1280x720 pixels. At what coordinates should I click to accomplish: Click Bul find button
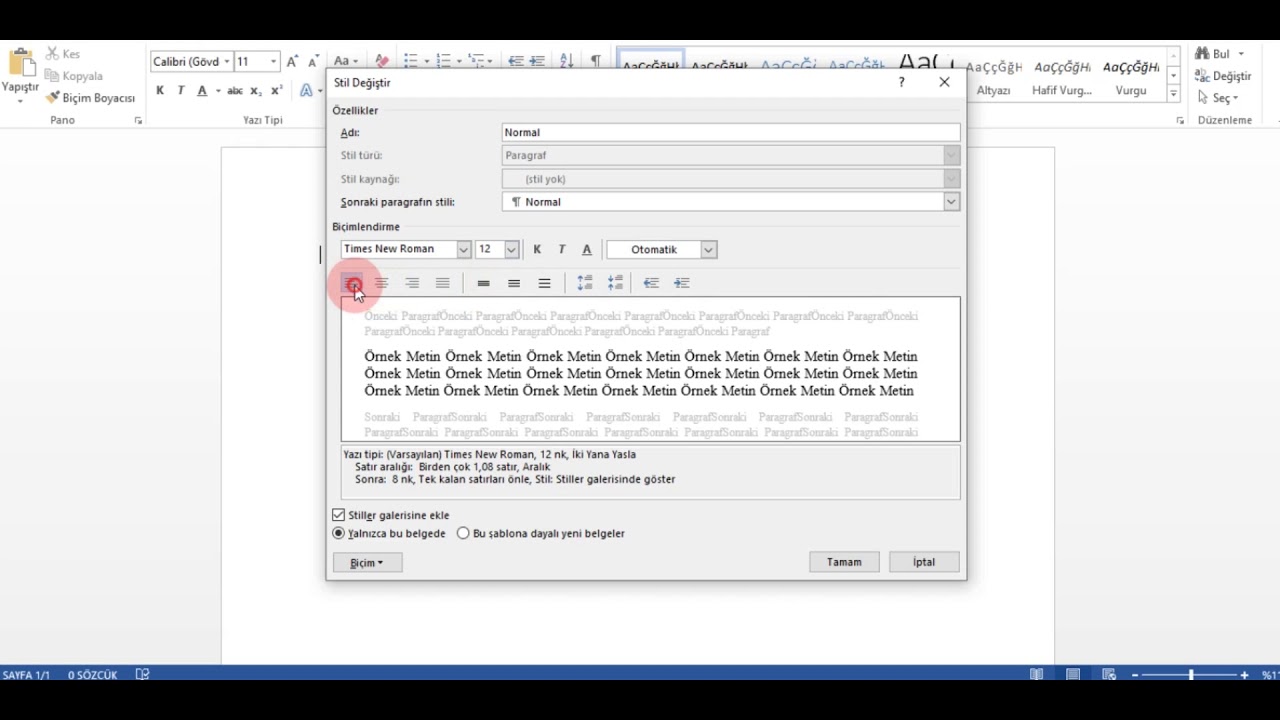coord(1213,54)
